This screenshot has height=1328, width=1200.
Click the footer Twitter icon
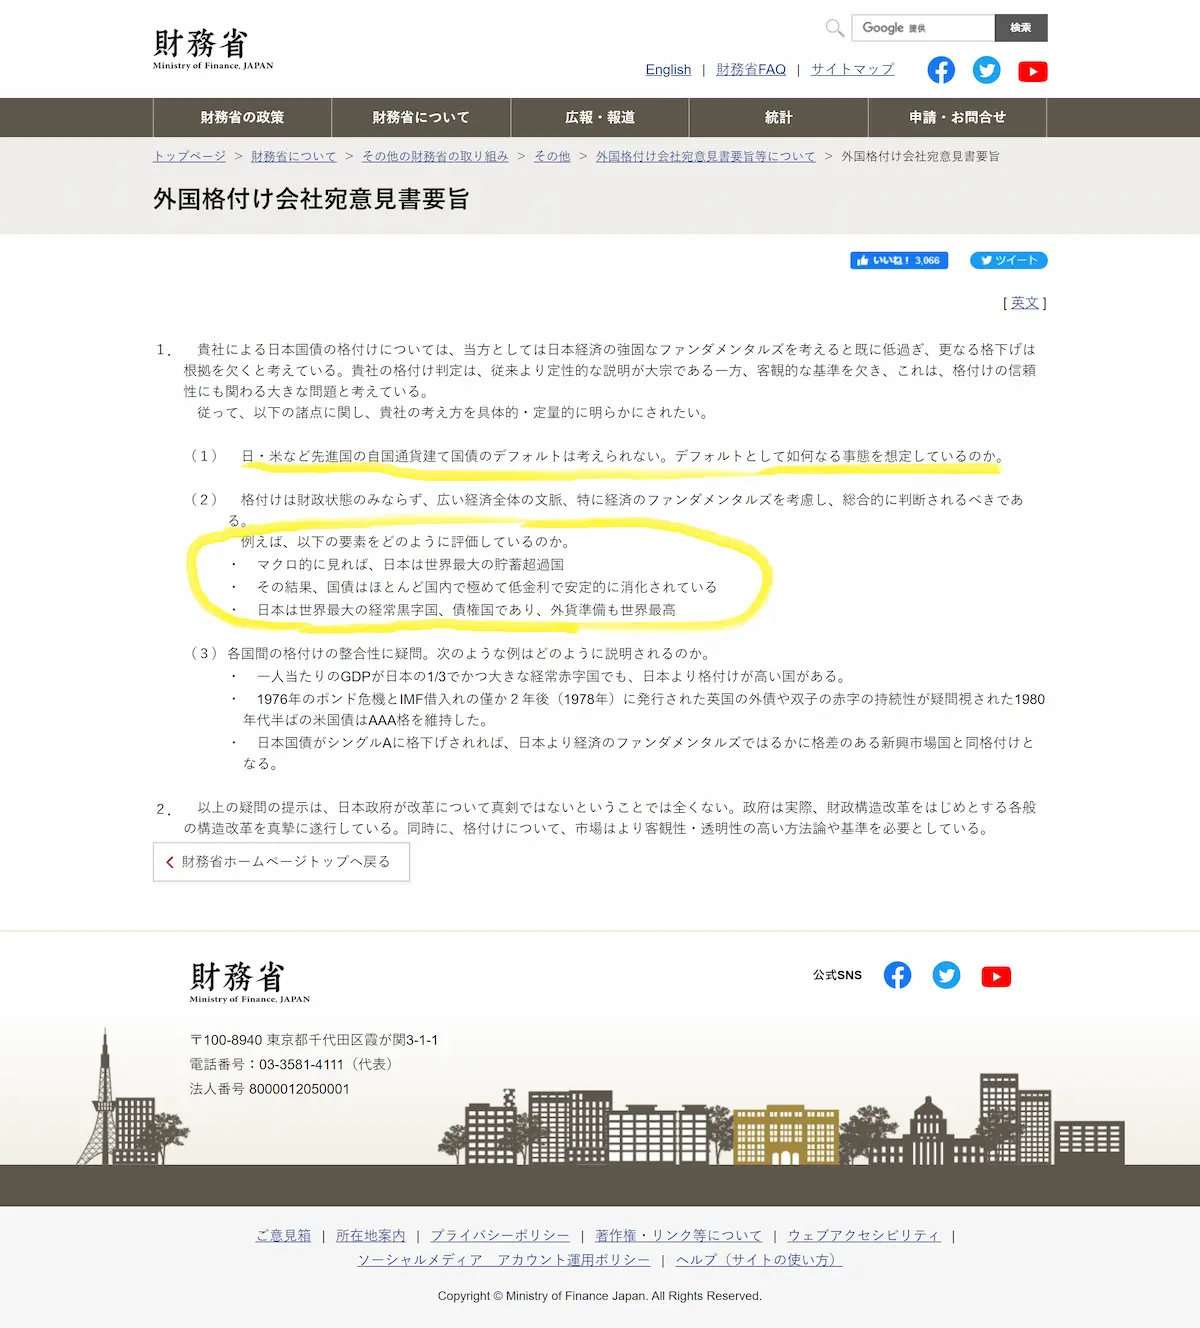[x=946, y=975]
